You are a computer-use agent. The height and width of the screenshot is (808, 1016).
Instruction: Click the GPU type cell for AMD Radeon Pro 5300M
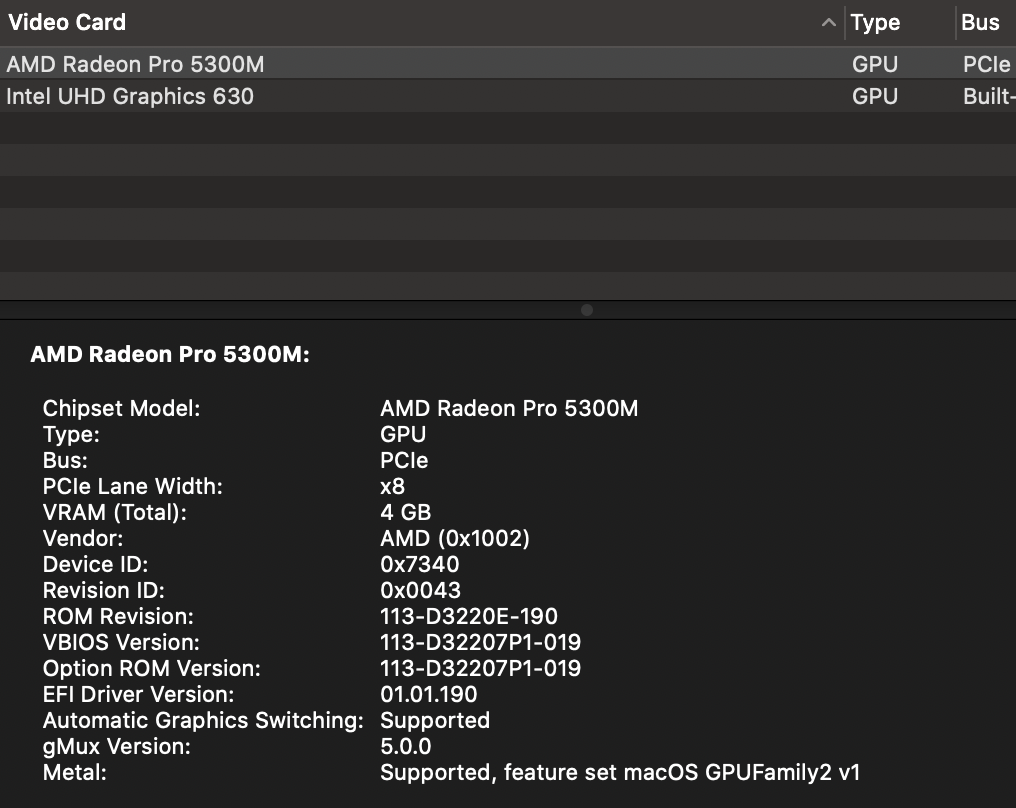click(875, 64)
